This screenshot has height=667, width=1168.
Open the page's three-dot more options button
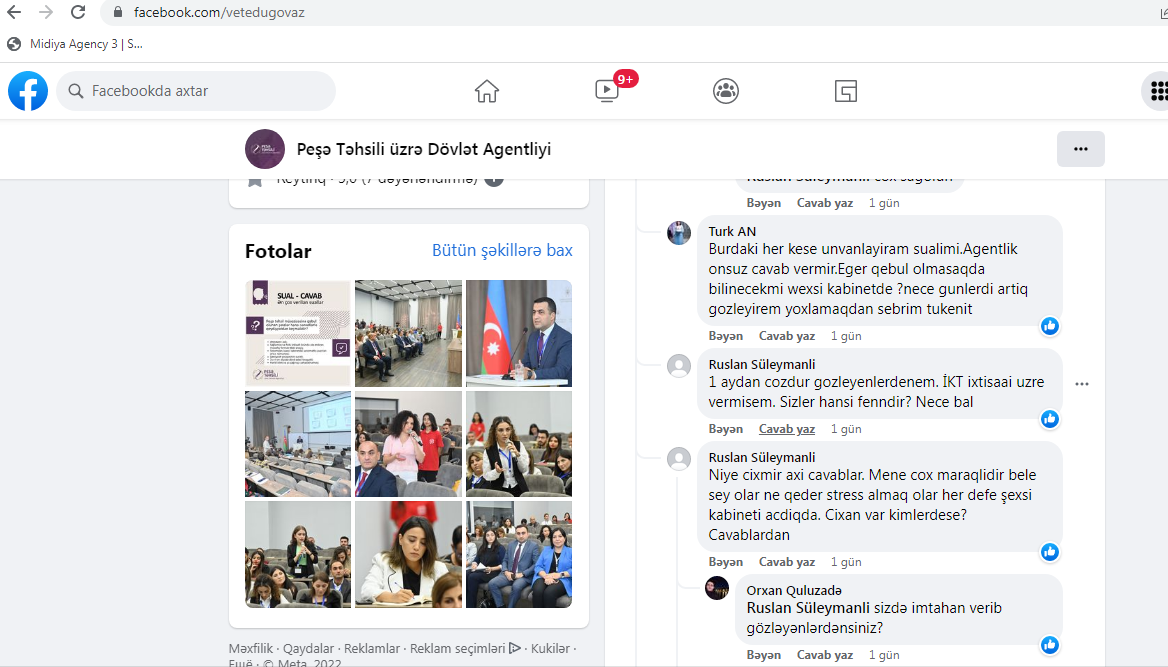coord(1081,149)
